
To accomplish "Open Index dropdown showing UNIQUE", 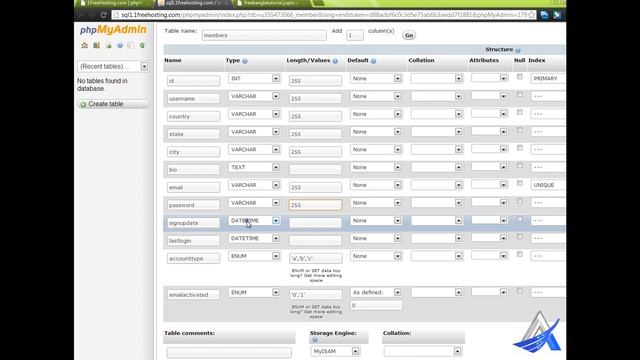I will tap(548, 185).
